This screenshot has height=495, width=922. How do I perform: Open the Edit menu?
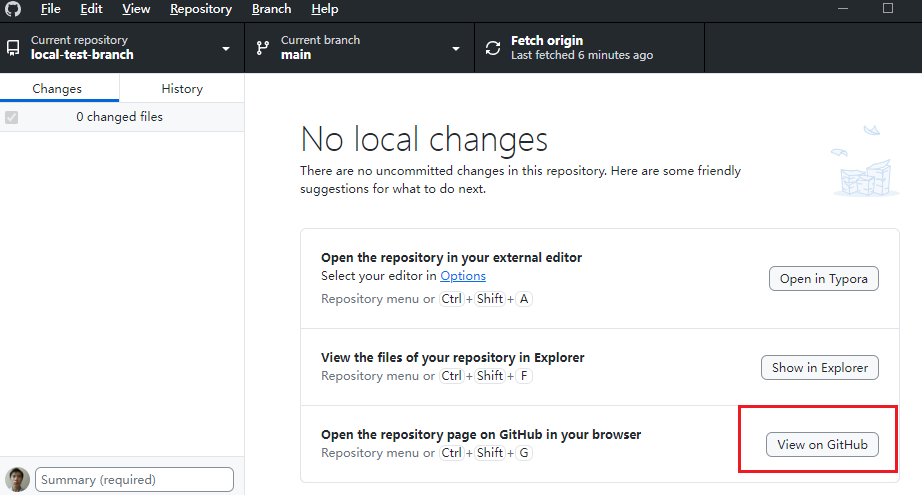(x=91, y=9)
